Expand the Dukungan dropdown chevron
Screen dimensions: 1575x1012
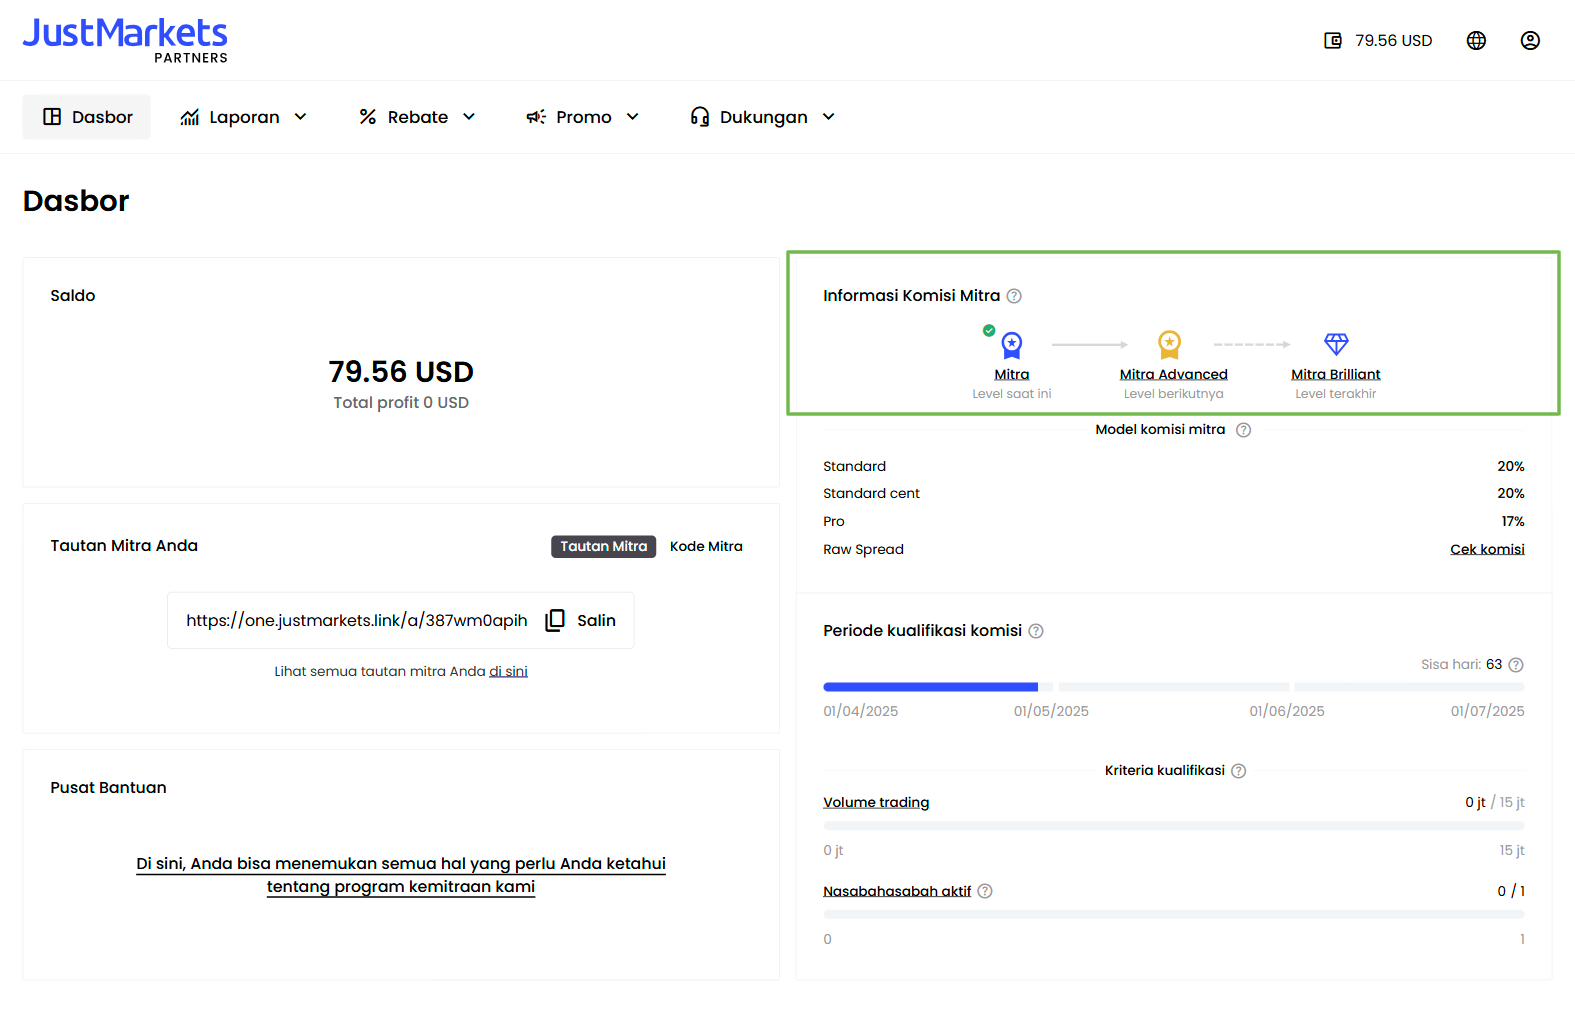(x=829, y=117)
